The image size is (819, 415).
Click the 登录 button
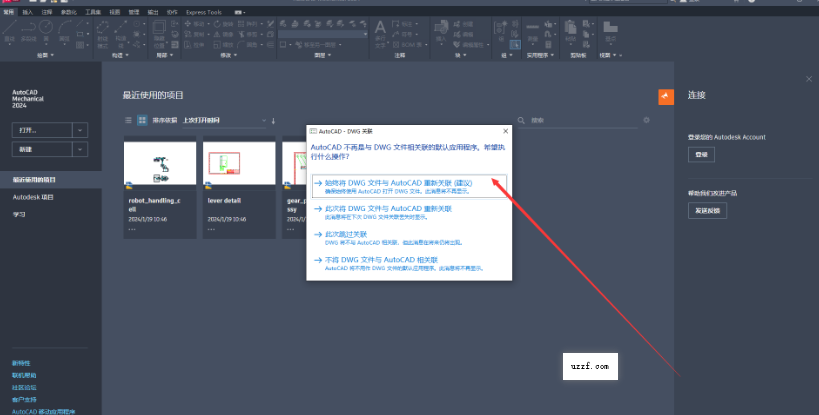tap(700, 155)
